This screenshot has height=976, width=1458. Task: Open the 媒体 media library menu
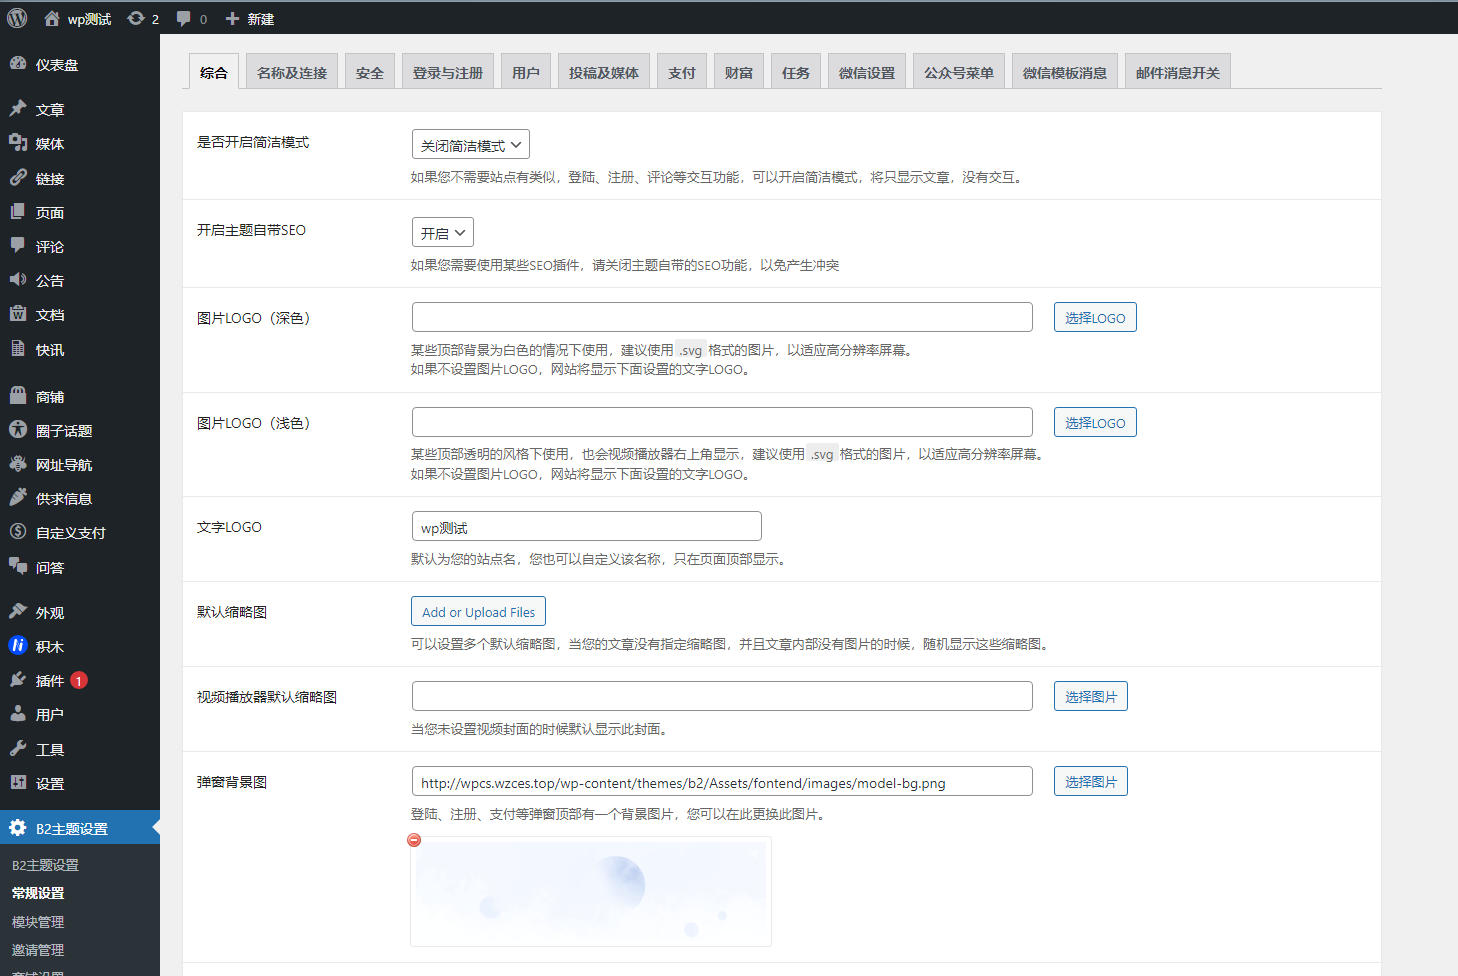point(49,144)
